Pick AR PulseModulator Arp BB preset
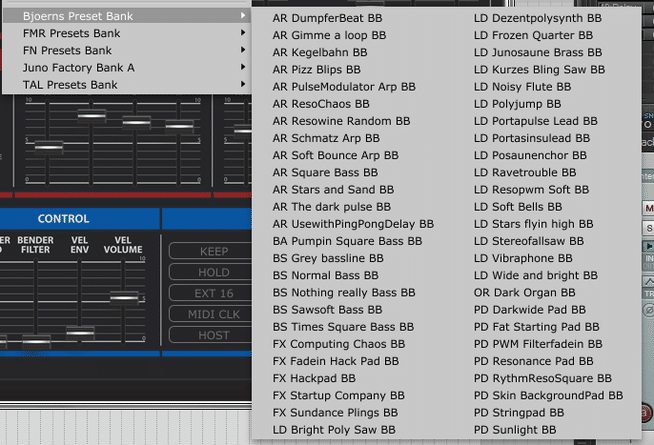This screenshot has height=445, width=654. tap(344, 86)
